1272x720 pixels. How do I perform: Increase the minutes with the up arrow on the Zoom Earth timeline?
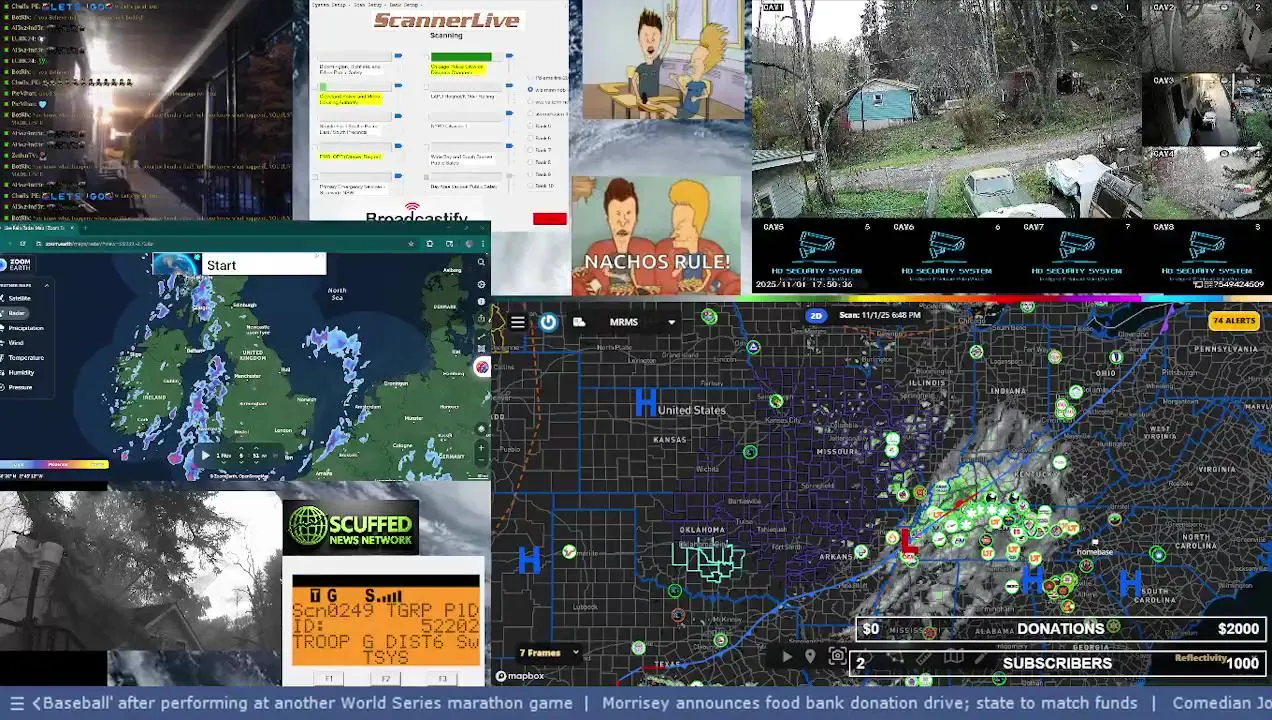click(x=256, y=448)
